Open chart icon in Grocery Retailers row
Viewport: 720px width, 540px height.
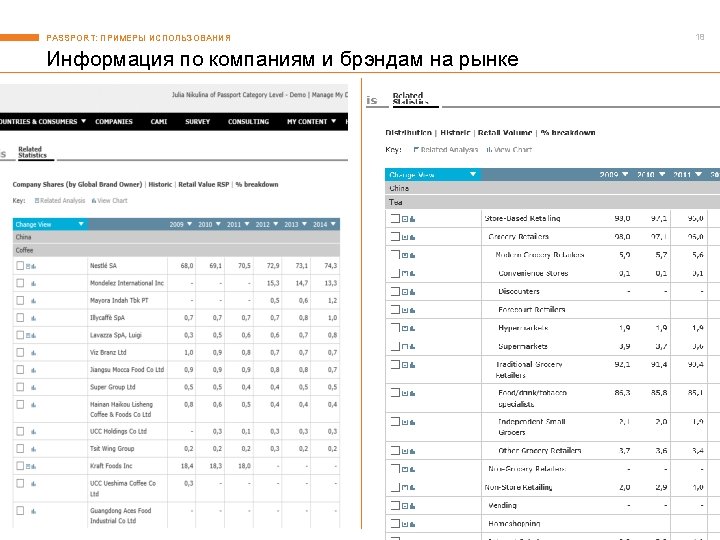point(412,237)
